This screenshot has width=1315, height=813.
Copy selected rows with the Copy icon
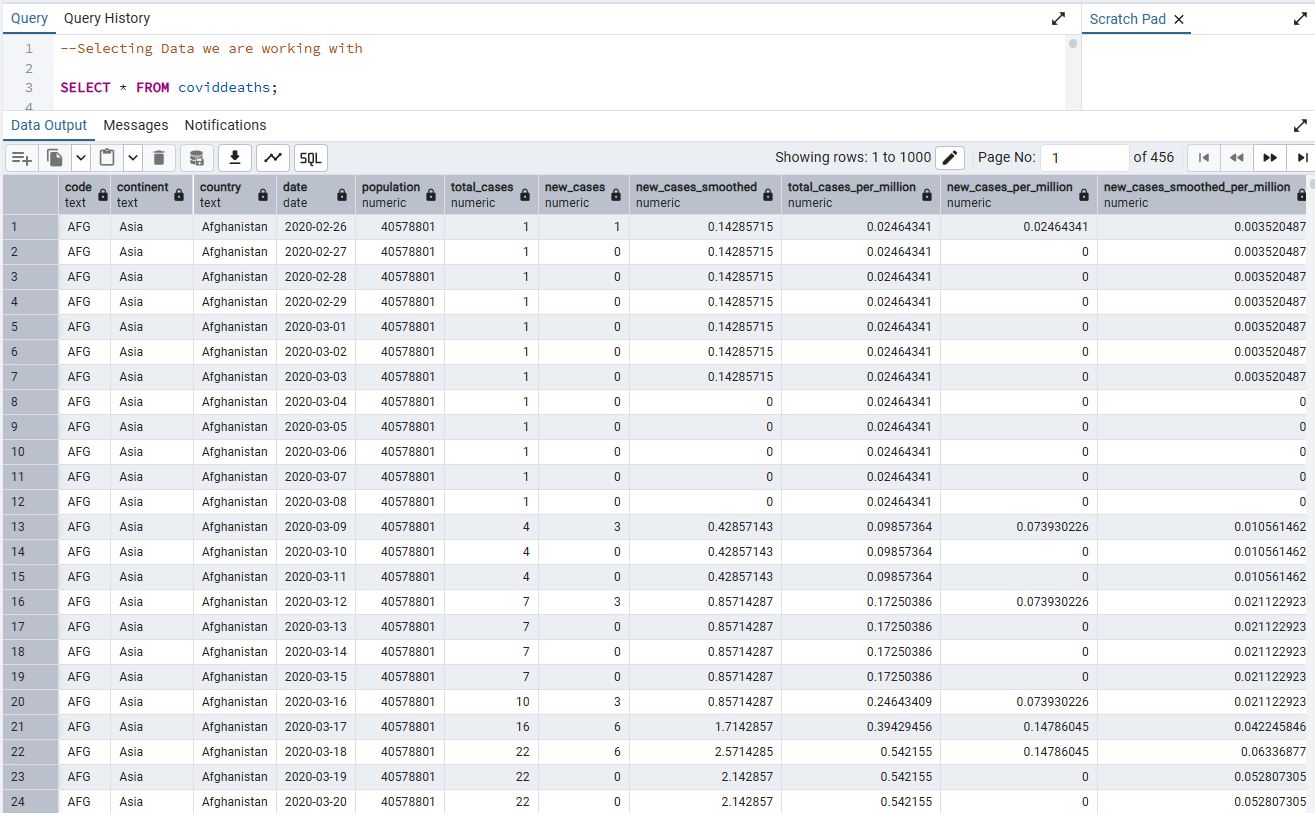[x=56, y=158]
